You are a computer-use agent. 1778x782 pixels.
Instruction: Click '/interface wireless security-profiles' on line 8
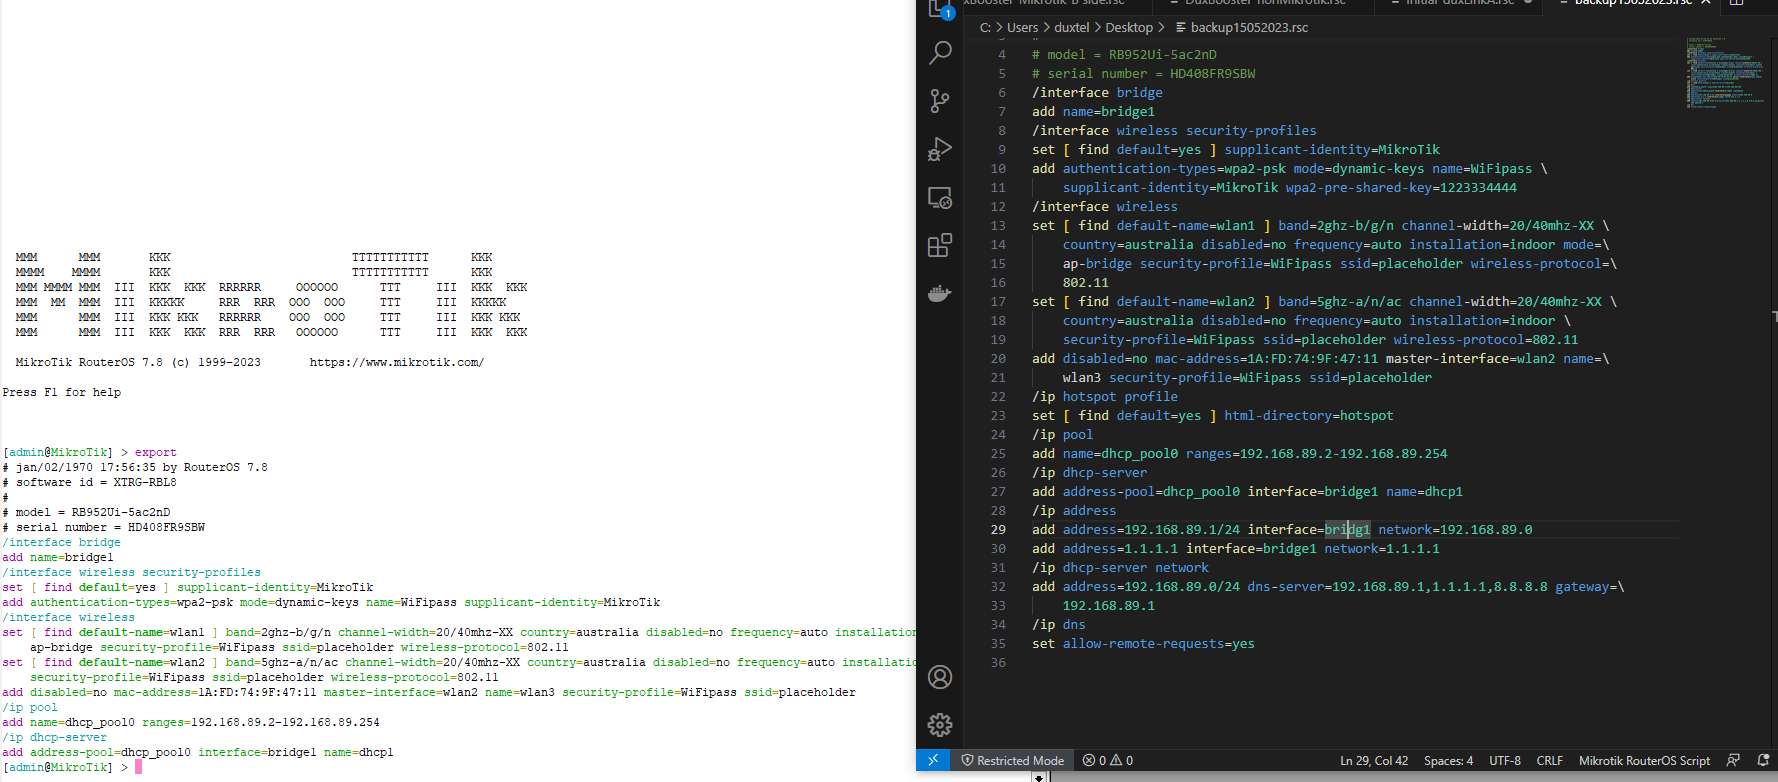(x=1174, y=130)
